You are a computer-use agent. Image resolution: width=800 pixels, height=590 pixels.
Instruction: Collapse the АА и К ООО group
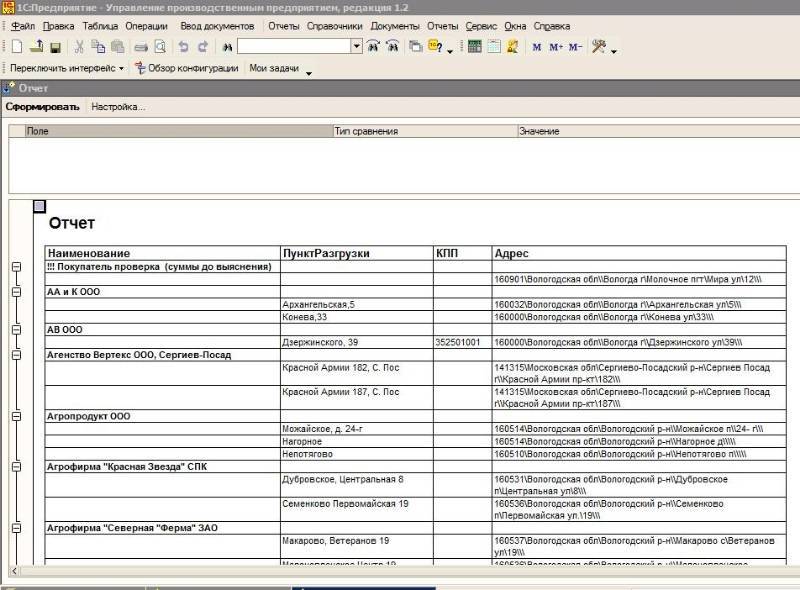16,292
